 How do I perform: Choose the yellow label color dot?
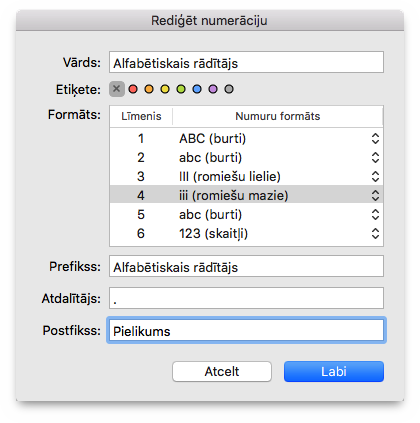[x=165, y=89]
